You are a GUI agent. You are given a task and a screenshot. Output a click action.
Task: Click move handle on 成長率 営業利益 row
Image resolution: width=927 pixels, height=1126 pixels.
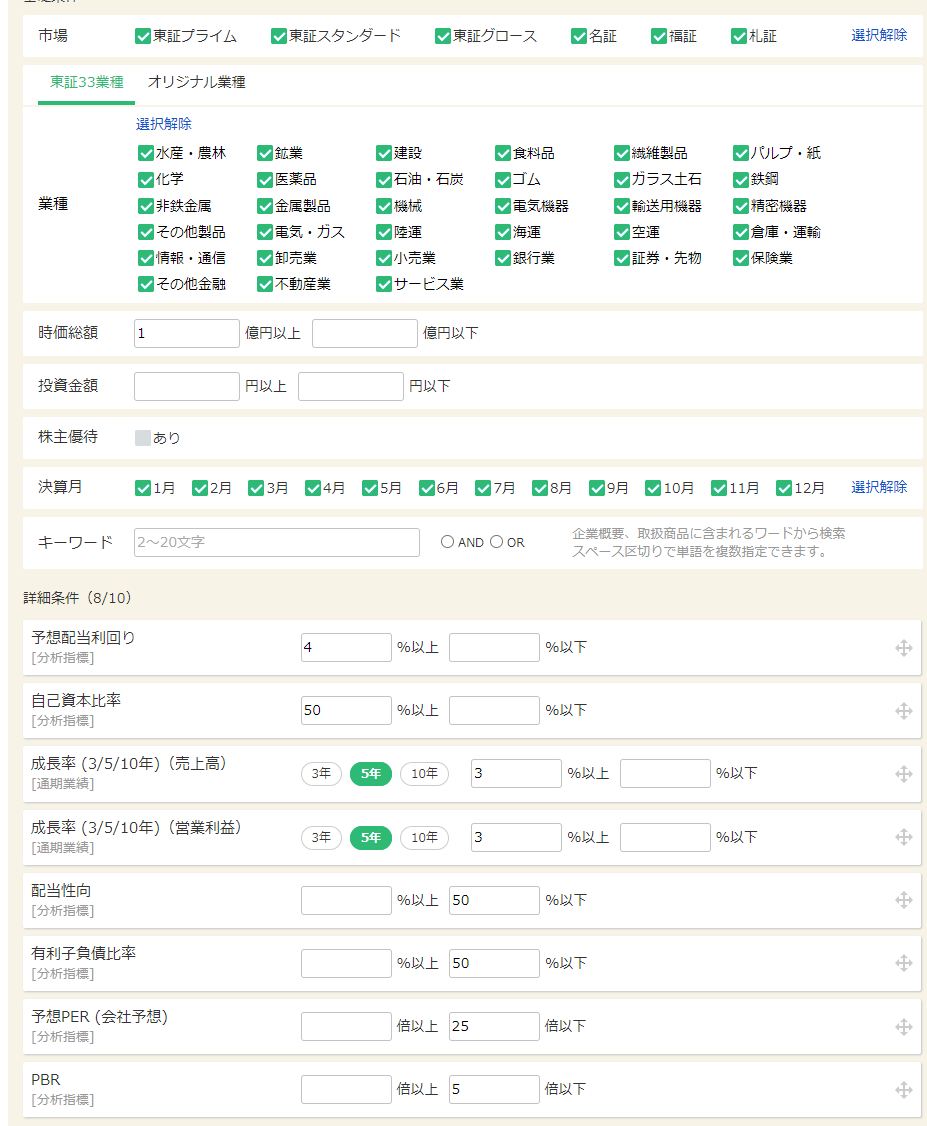click(903, 837)
